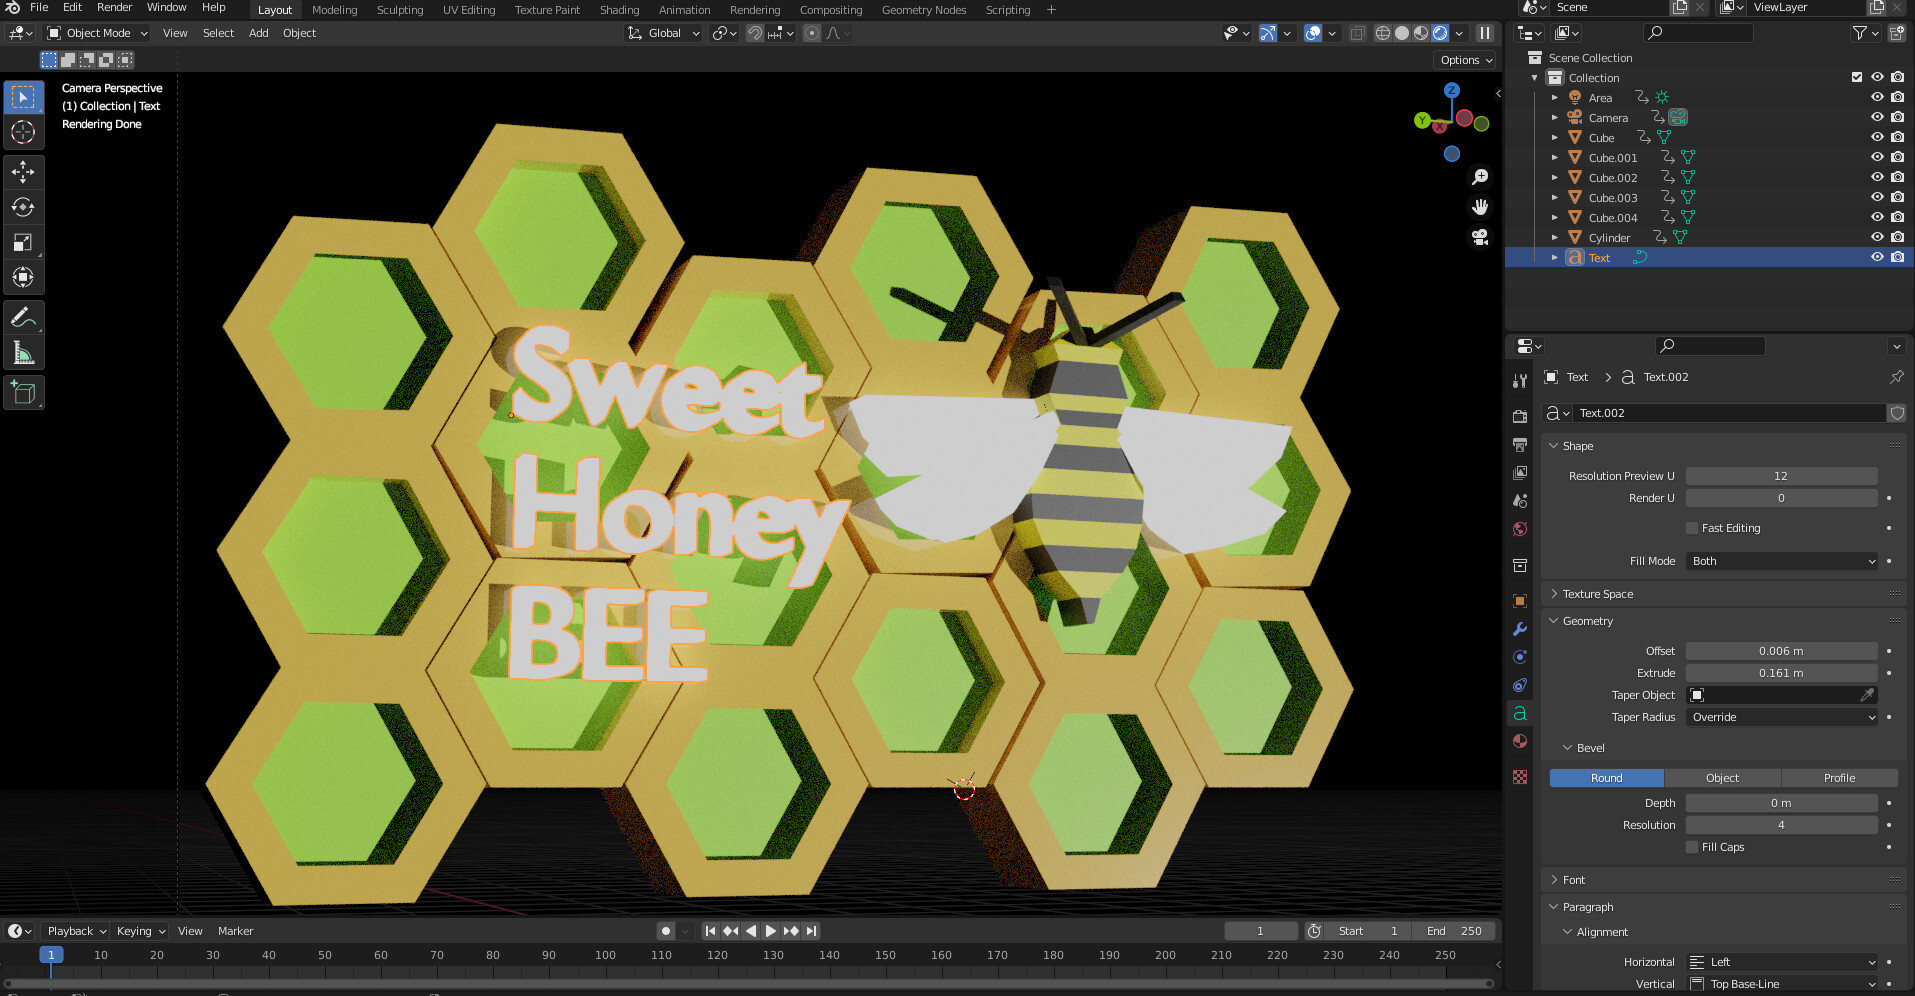This screenshot has width=1915, height=996.
Task: Open the Render menu
Action: 114,7
